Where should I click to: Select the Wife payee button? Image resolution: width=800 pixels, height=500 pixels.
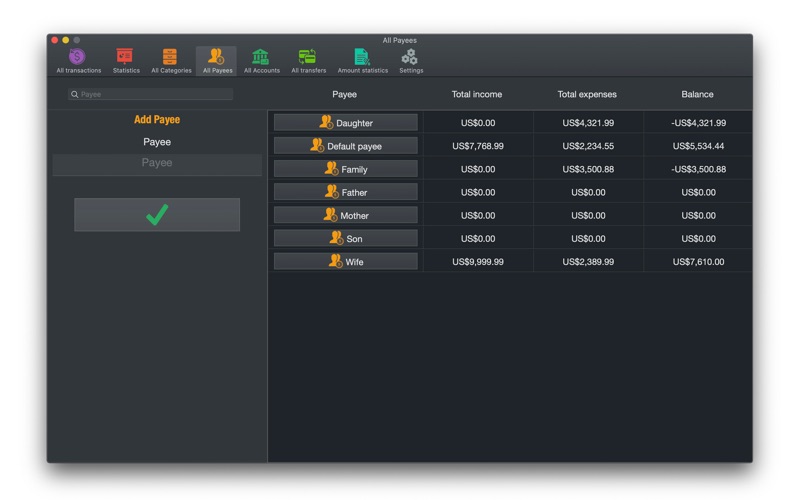coord(345,262)
